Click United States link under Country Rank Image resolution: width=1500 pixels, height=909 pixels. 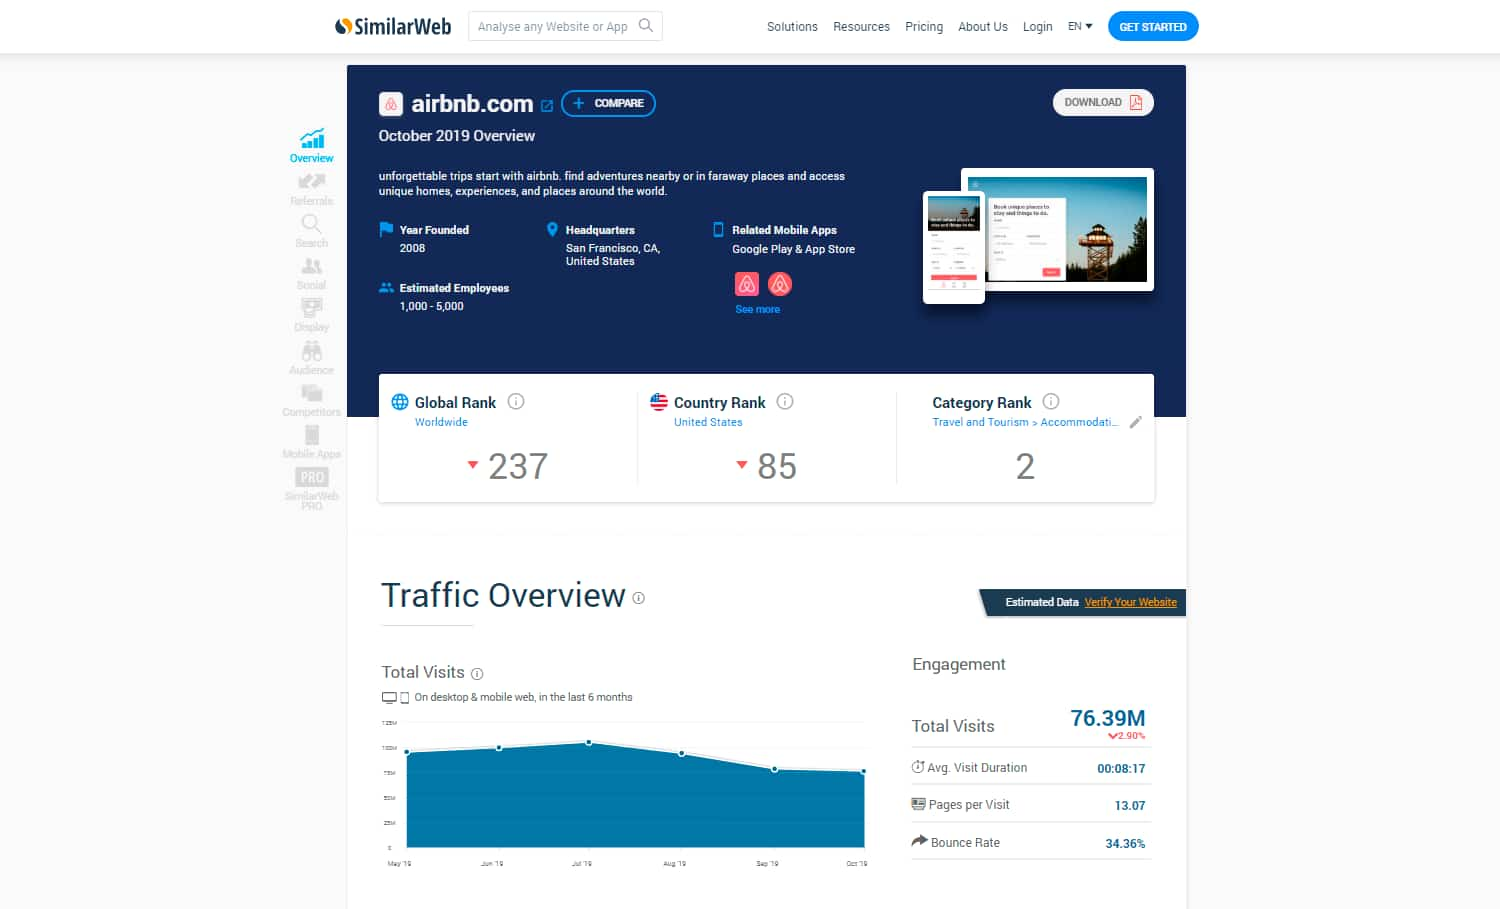click(x=708, y=422)
